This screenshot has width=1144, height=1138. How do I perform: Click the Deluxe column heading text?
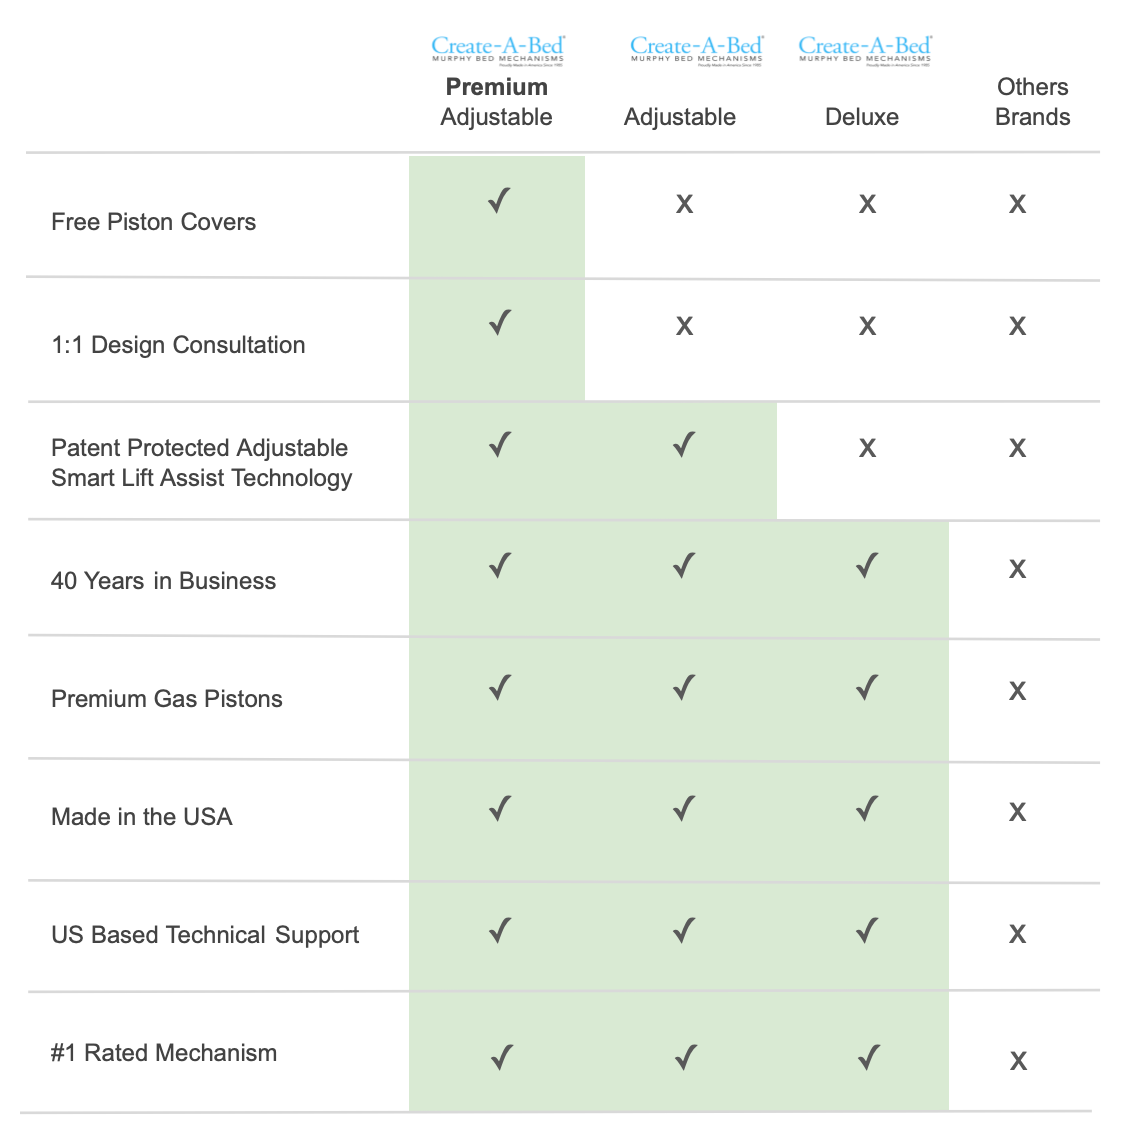click(862, 117)
